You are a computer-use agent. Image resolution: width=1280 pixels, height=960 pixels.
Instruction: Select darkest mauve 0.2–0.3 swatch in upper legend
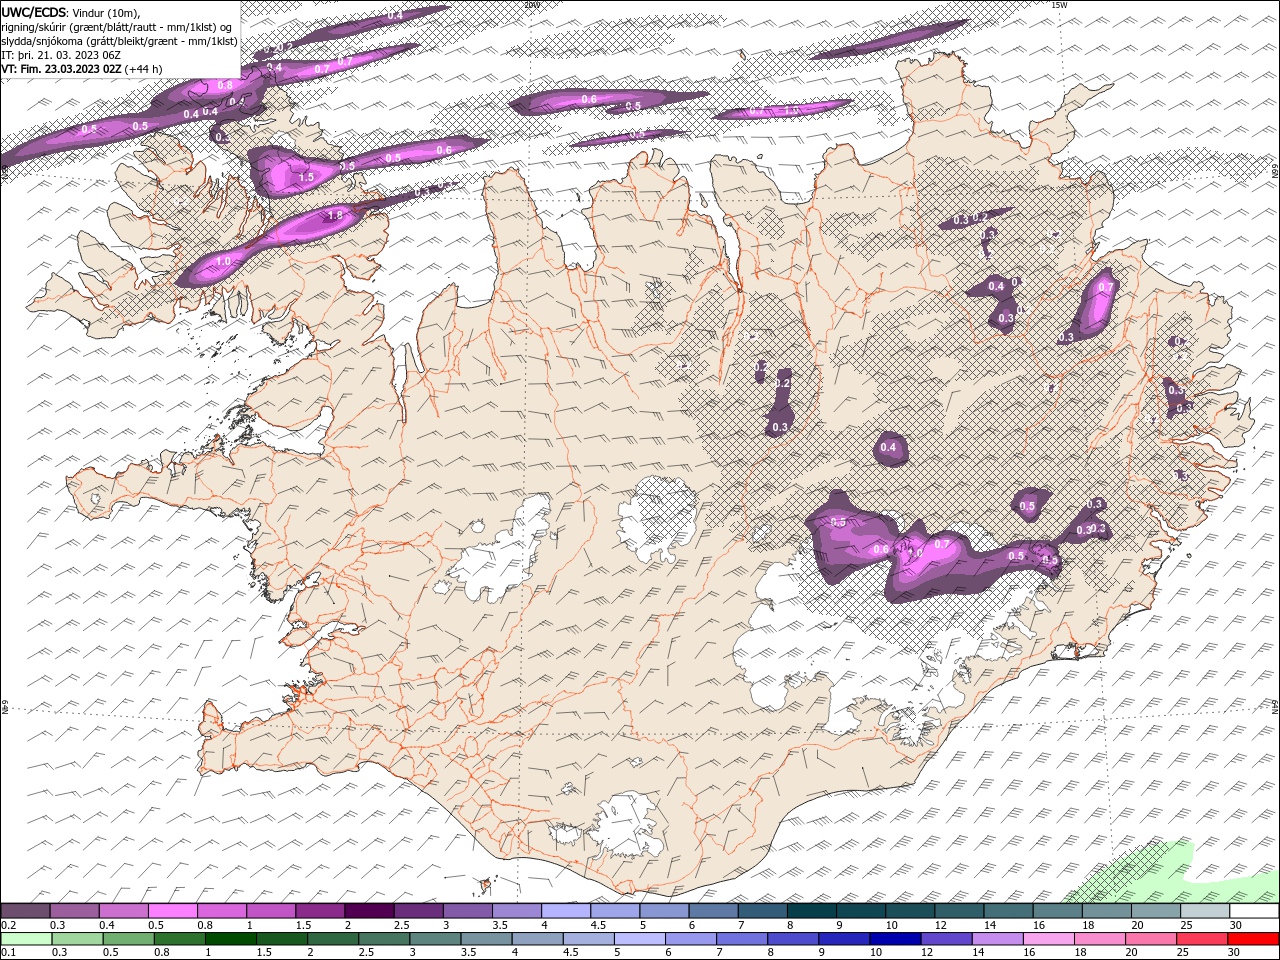coord(25,910)
